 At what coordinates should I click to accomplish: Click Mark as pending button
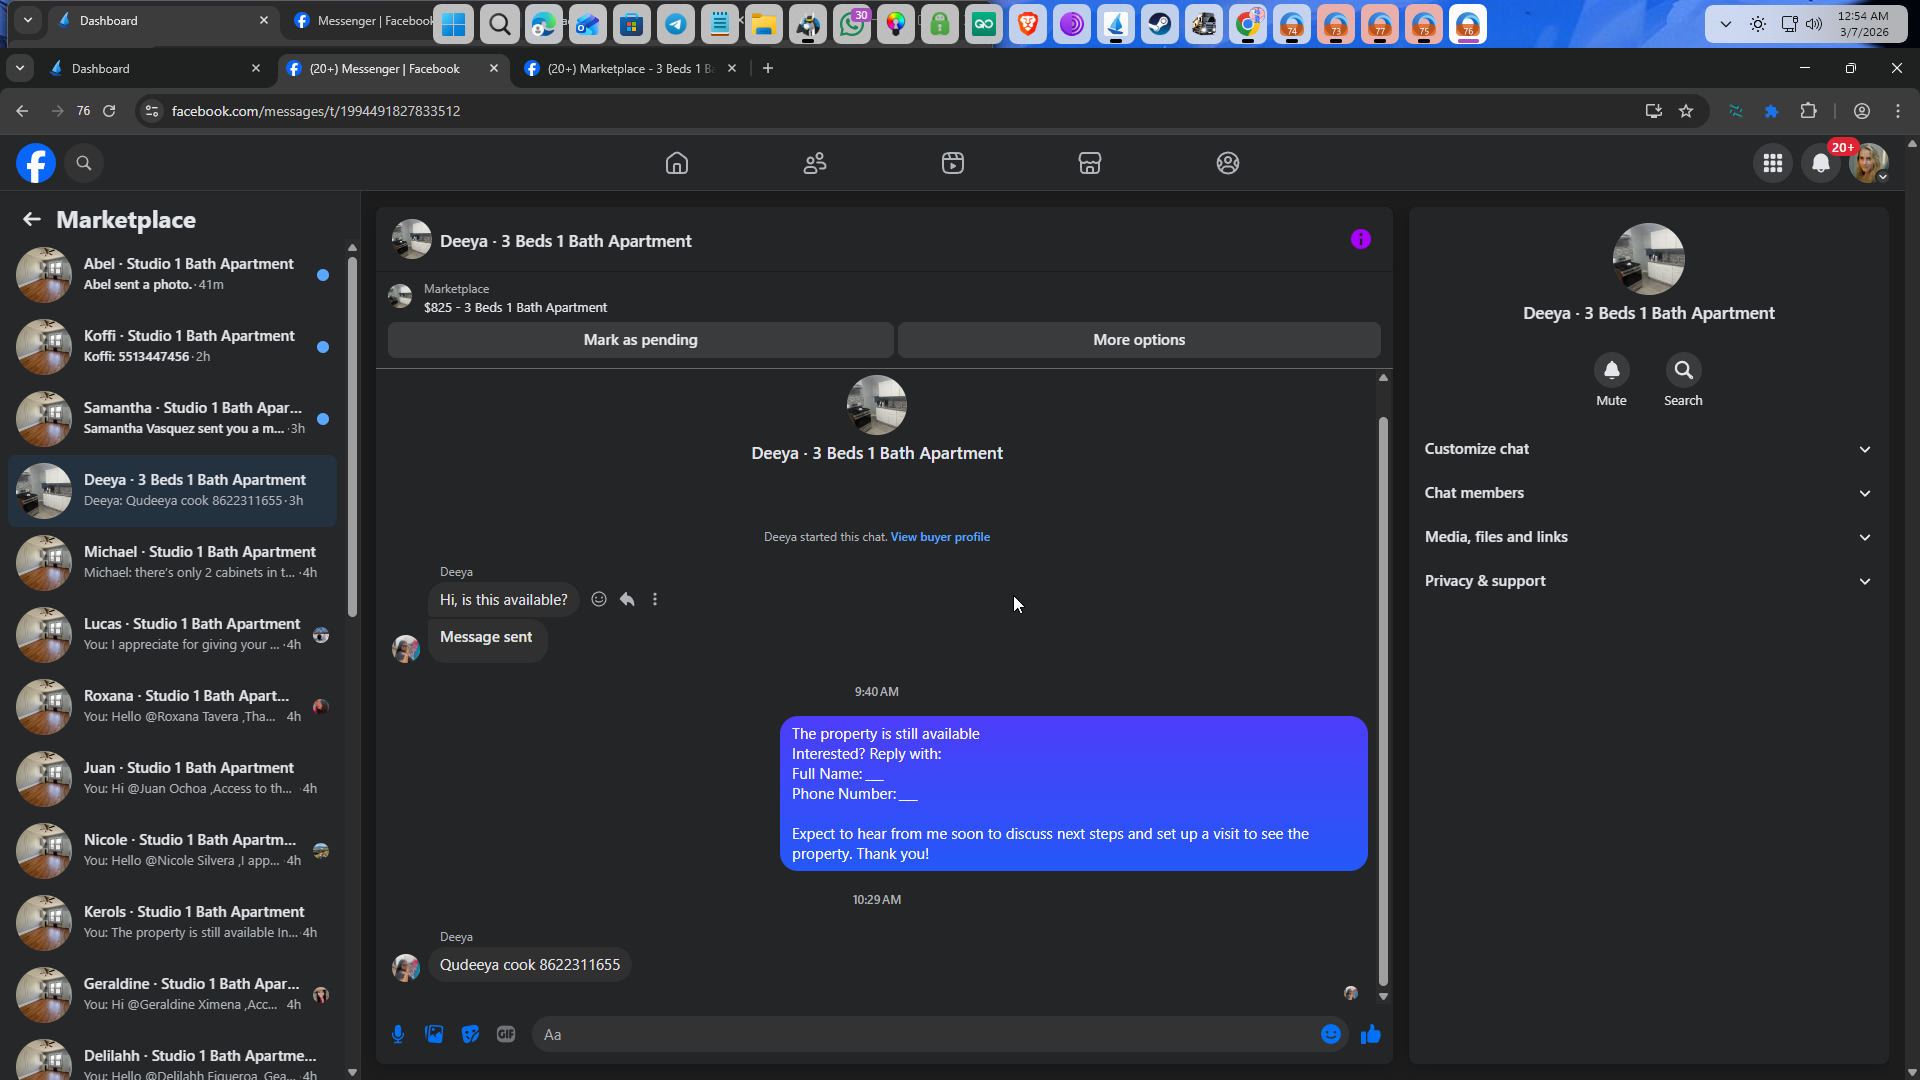coord(640,340)
